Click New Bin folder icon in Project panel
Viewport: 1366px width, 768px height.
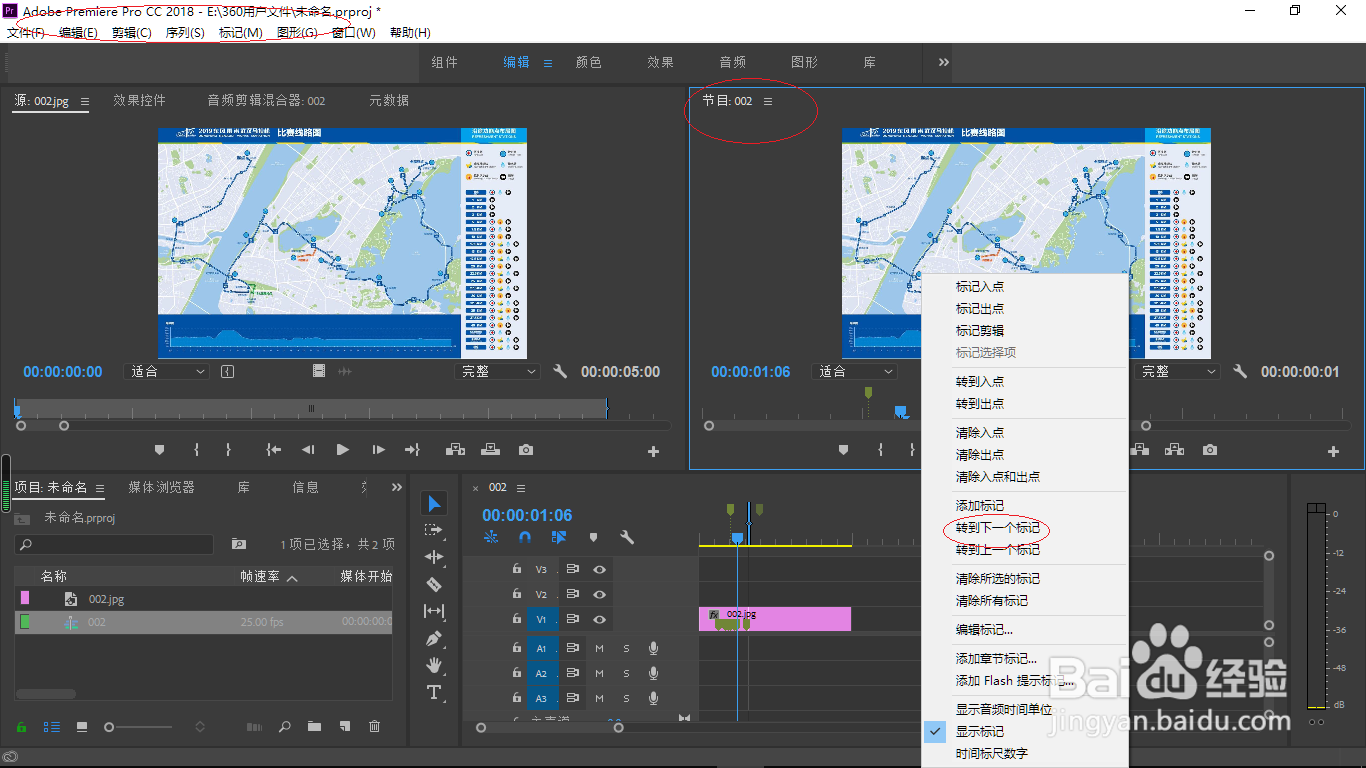pos(314,727)
